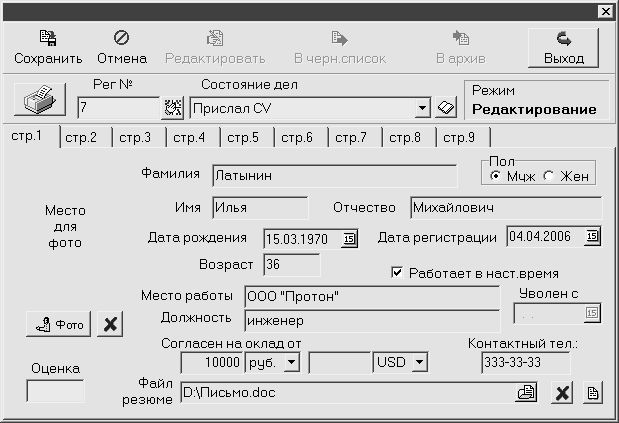The image size is (619, 423).
Task: Click the eraser icon beside Состояние дел
Action: 446,107
